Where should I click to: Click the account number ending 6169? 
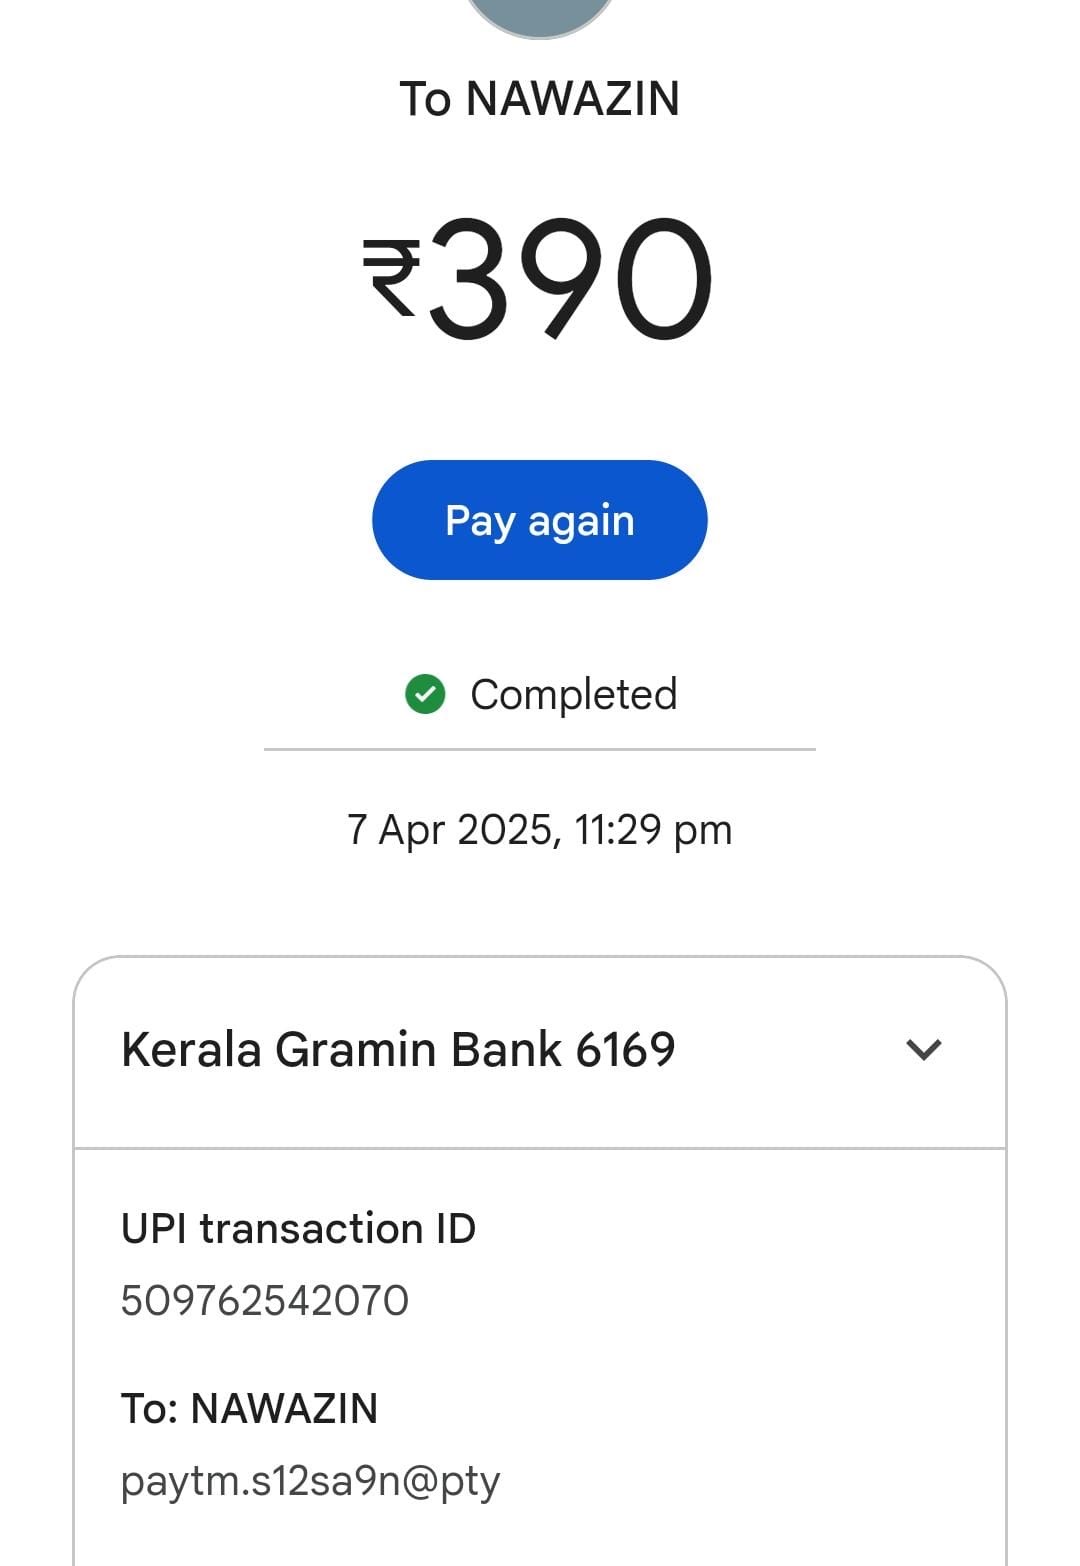626,1050
